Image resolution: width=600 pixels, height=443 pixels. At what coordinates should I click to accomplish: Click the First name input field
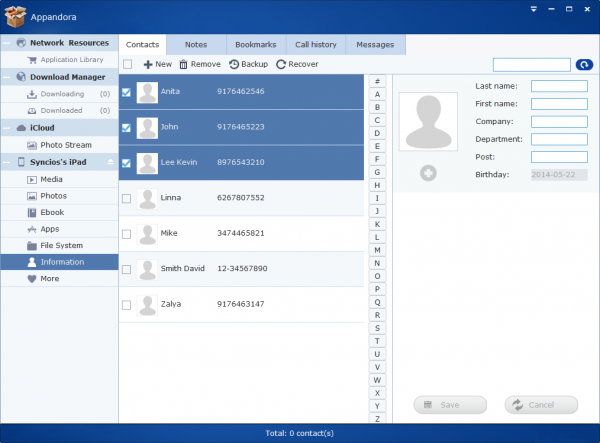(x=559, y=104)
